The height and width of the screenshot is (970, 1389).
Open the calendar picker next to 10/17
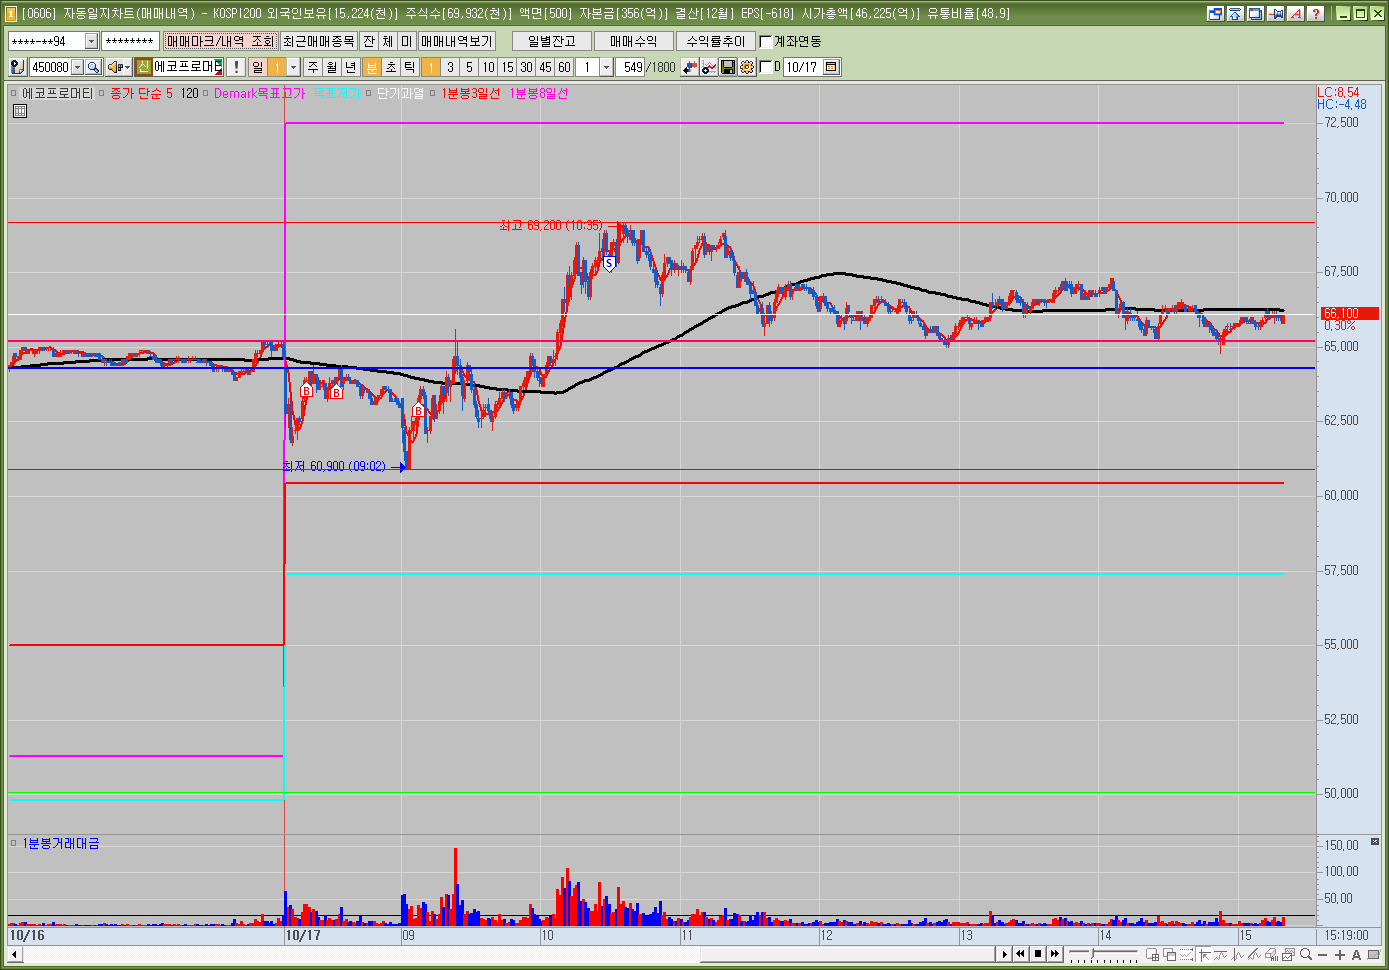832,67
